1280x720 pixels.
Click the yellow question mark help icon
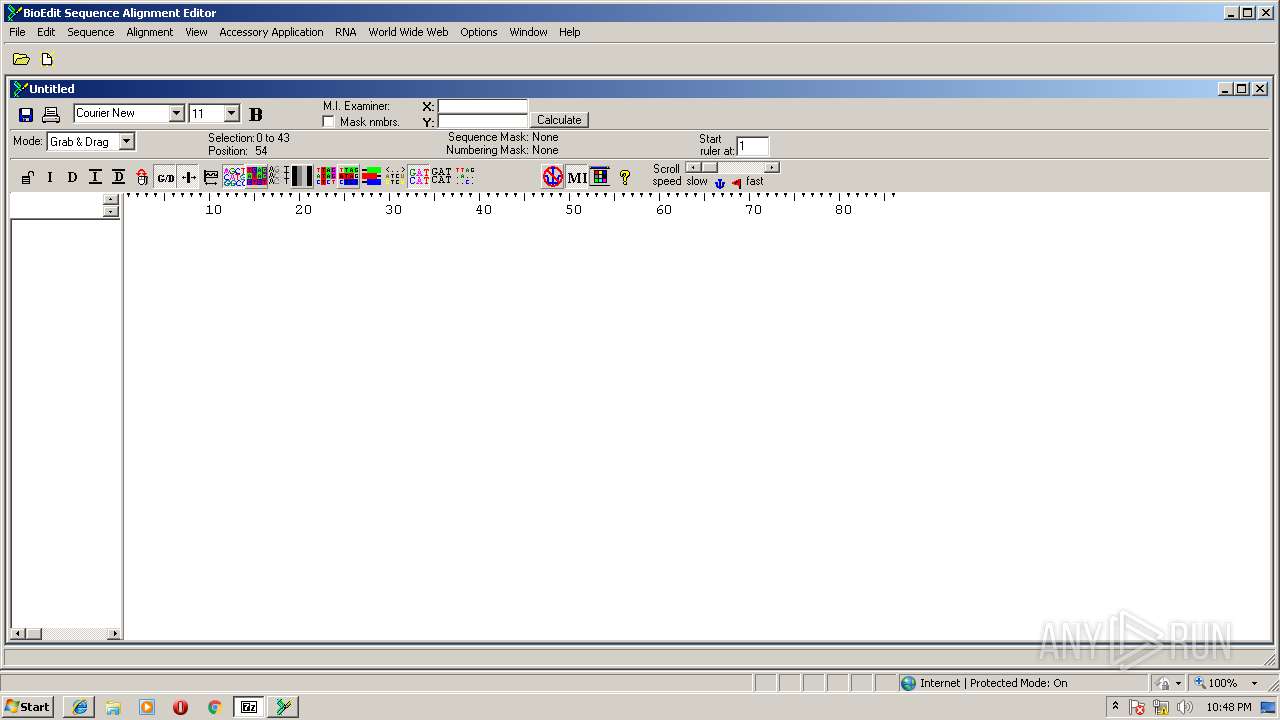pyautogui.click(x=625, y=177)
